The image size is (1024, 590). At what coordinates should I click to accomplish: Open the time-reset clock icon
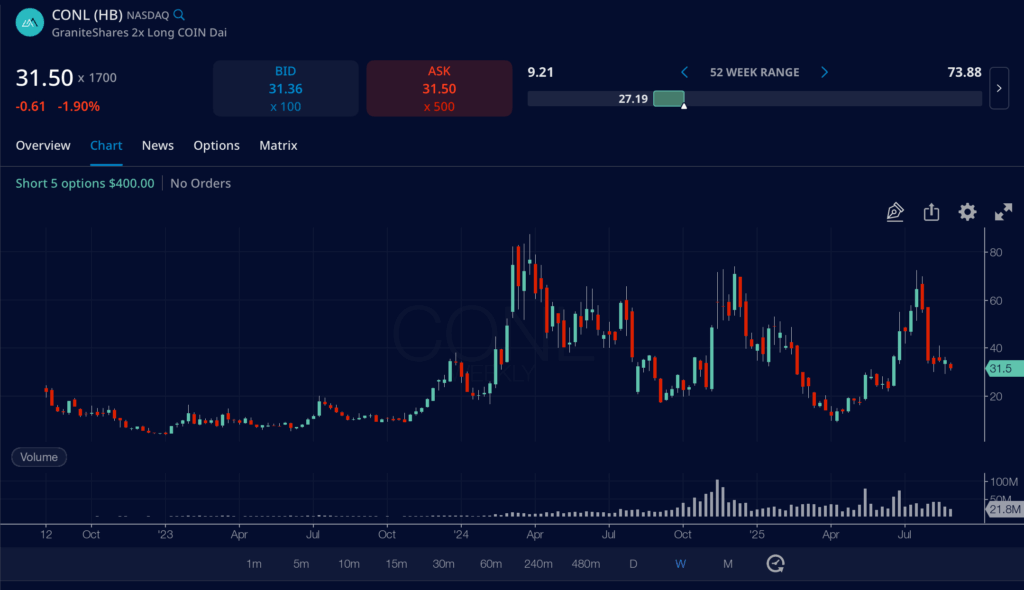coord(775,563)
